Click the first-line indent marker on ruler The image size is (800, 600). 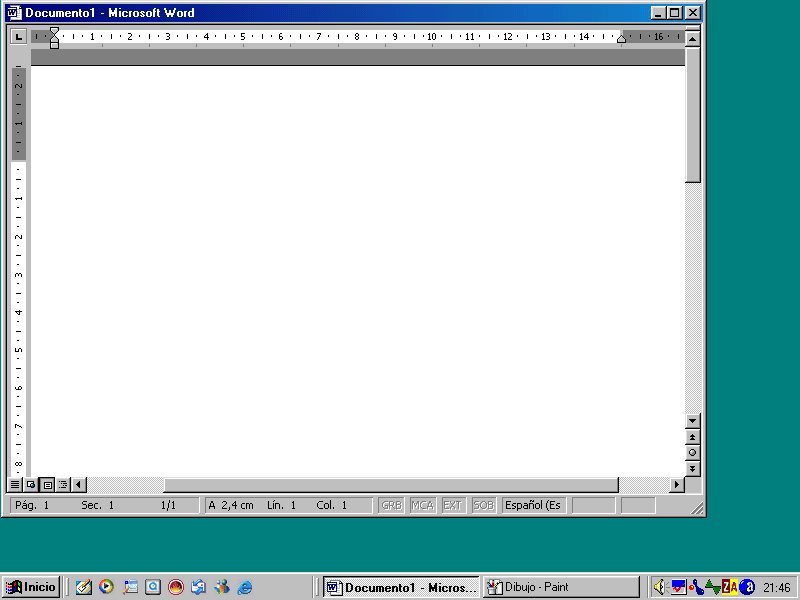point(54,32)
